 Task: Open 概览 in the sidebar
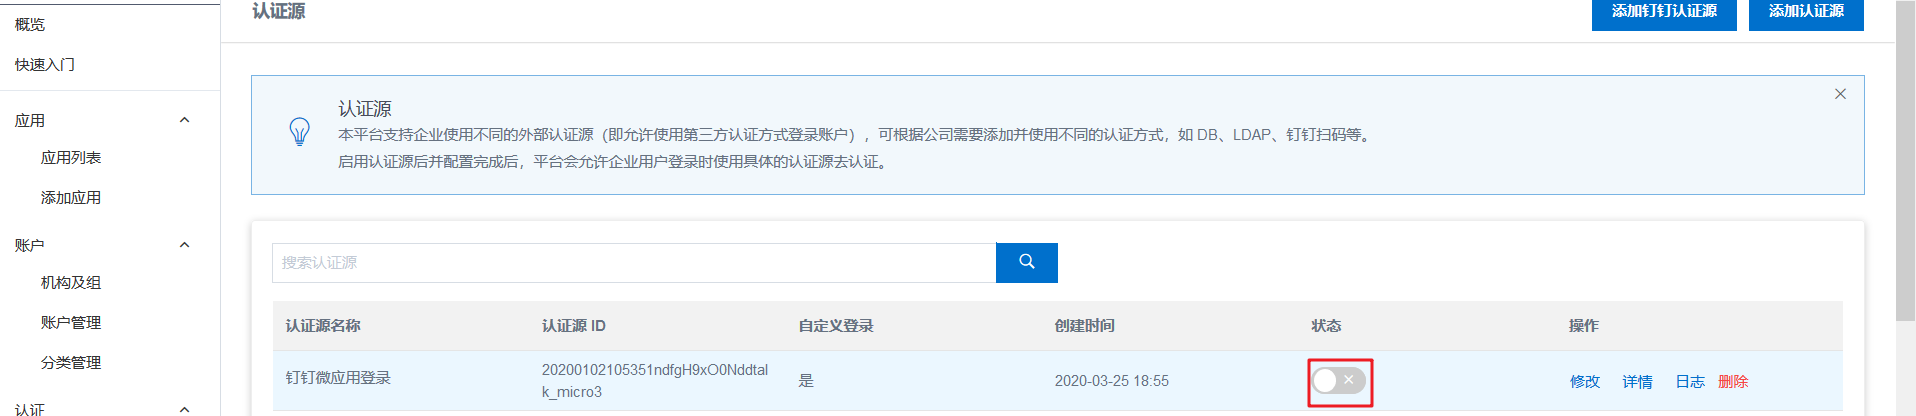tap(30, 24)
